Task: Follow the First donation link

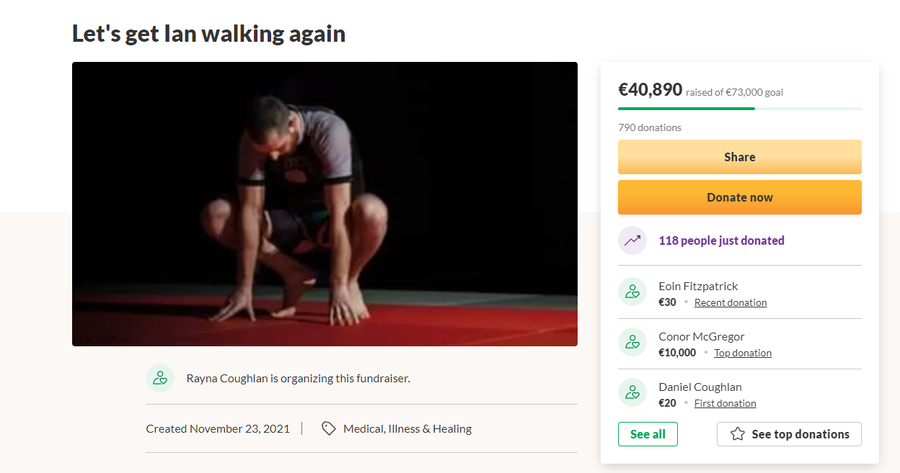Action: (725, 403)
